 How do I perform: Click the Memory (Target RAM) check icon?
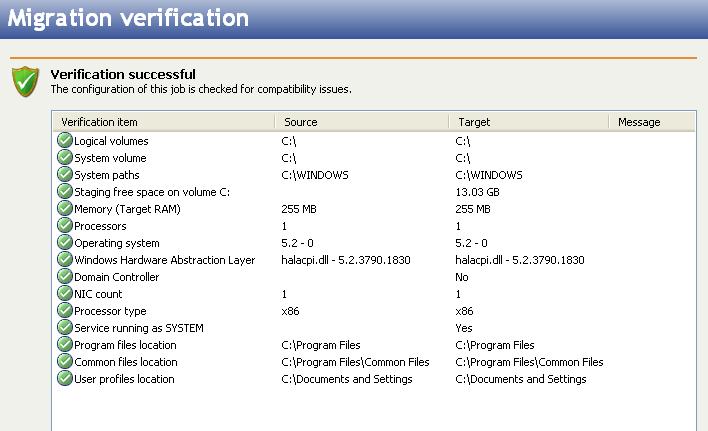(65, 209)
